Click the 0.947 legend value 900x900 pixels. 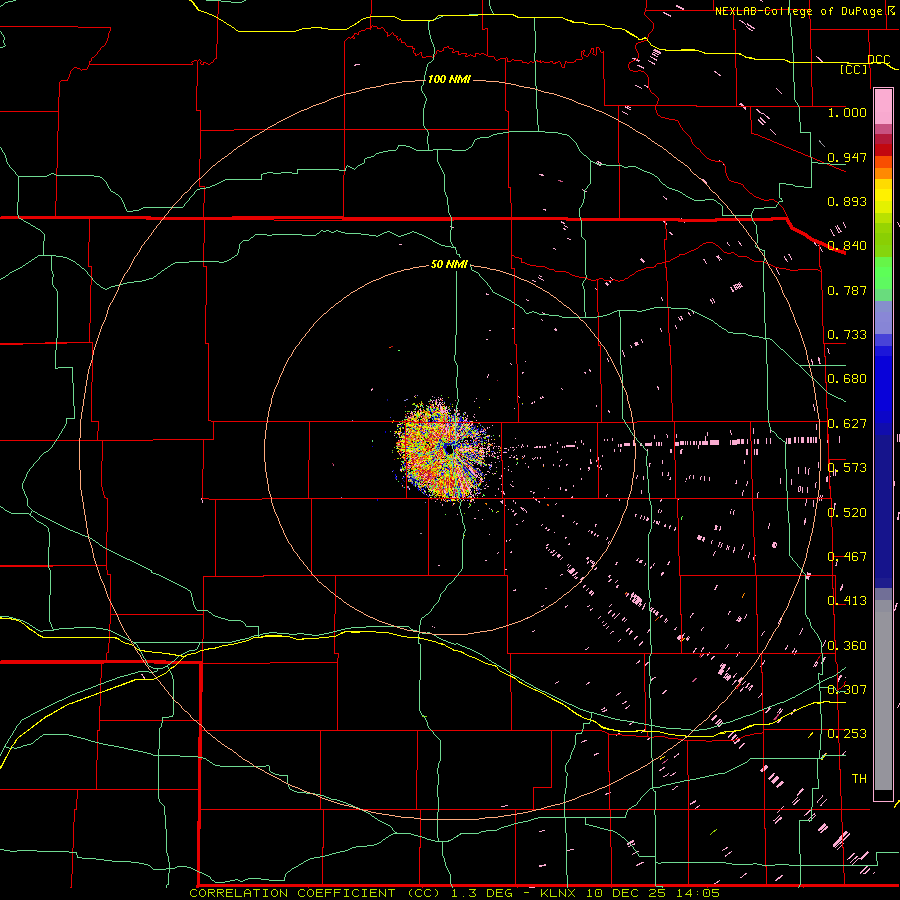847,157
